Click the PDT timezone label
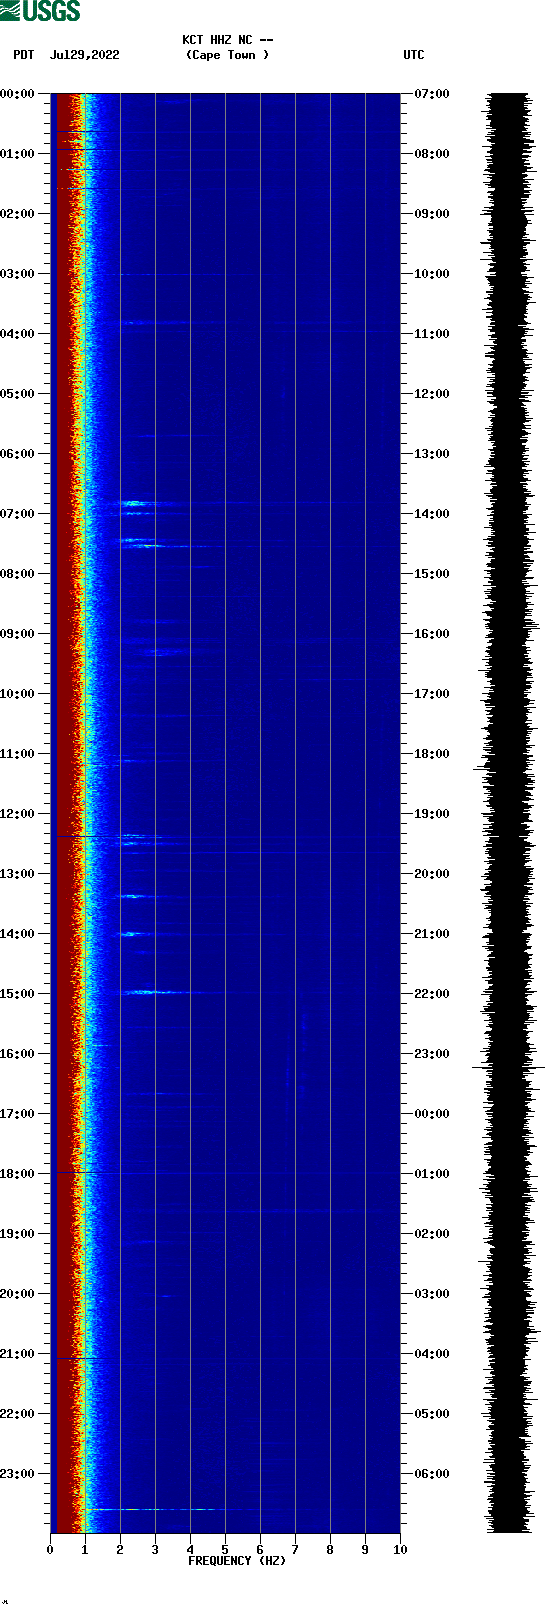The width and height of the screenshot is (552, 1613). [24, 55]
